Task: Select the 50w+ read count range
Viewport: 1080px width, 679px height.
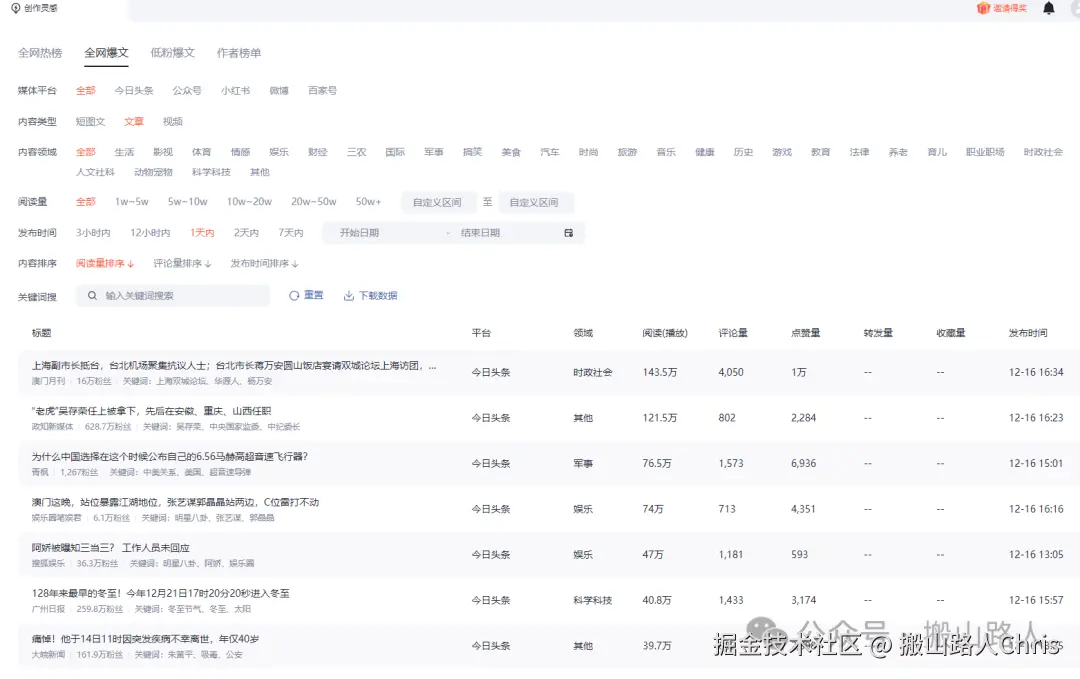Action: point(369,201)
